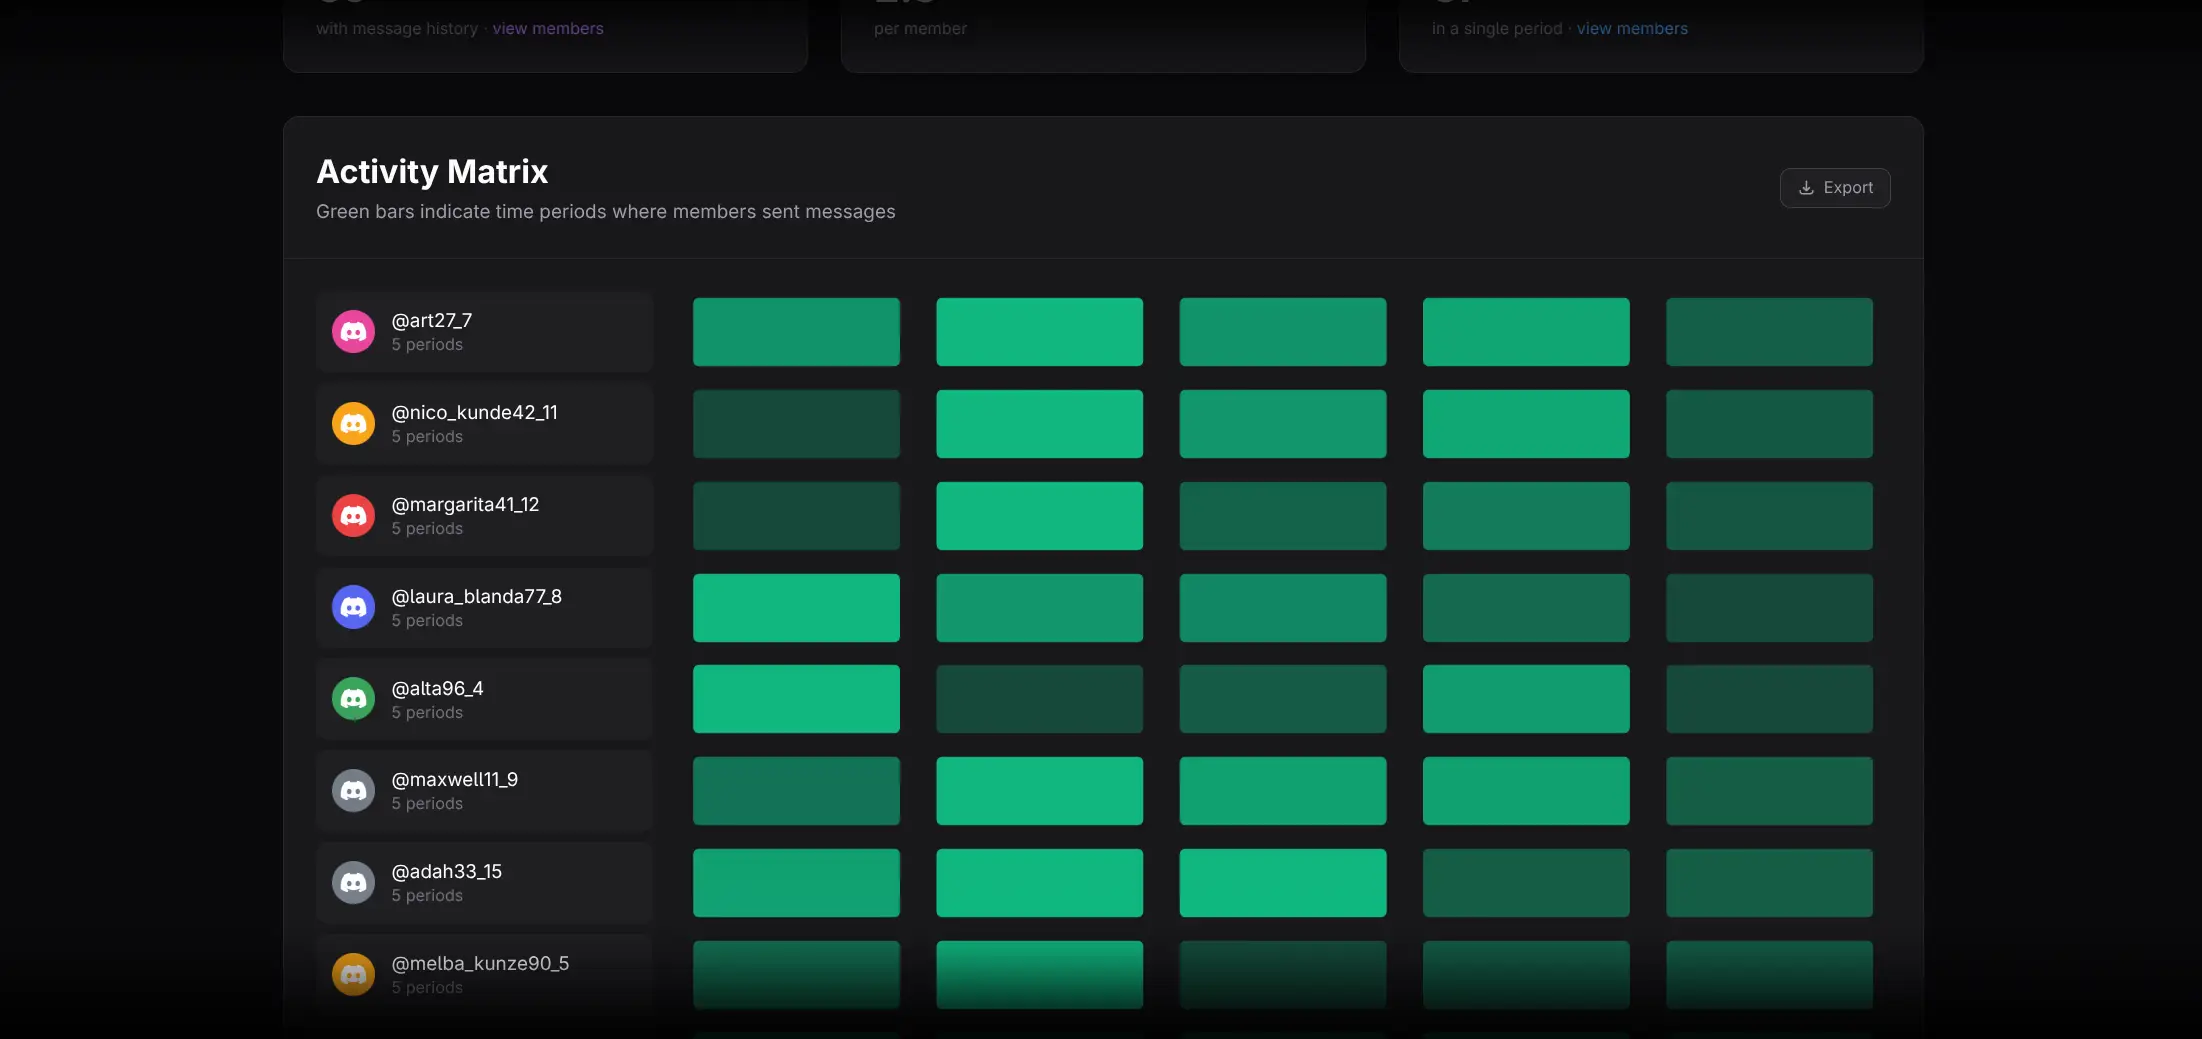Click @art27_7 third period bar
The height and width of the screenshot is (1039, 2202).
(1283, 332)
